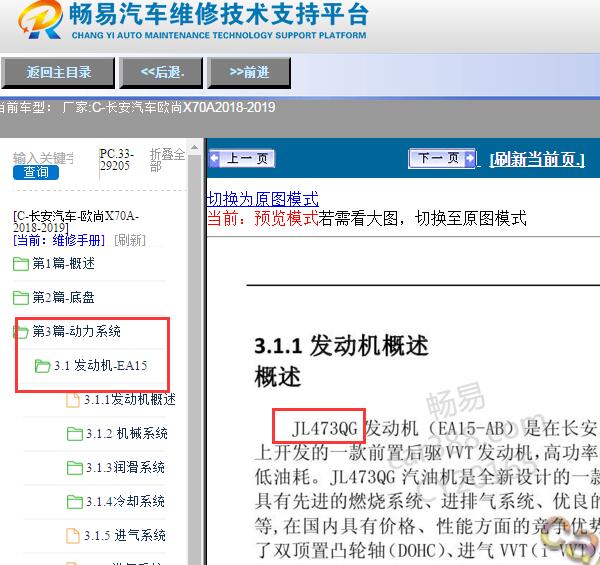Image resolution: width=600 pixels, height=565 pixels.
Task: Click the right arrow icon on 下一页
Action: pos(470,158)
